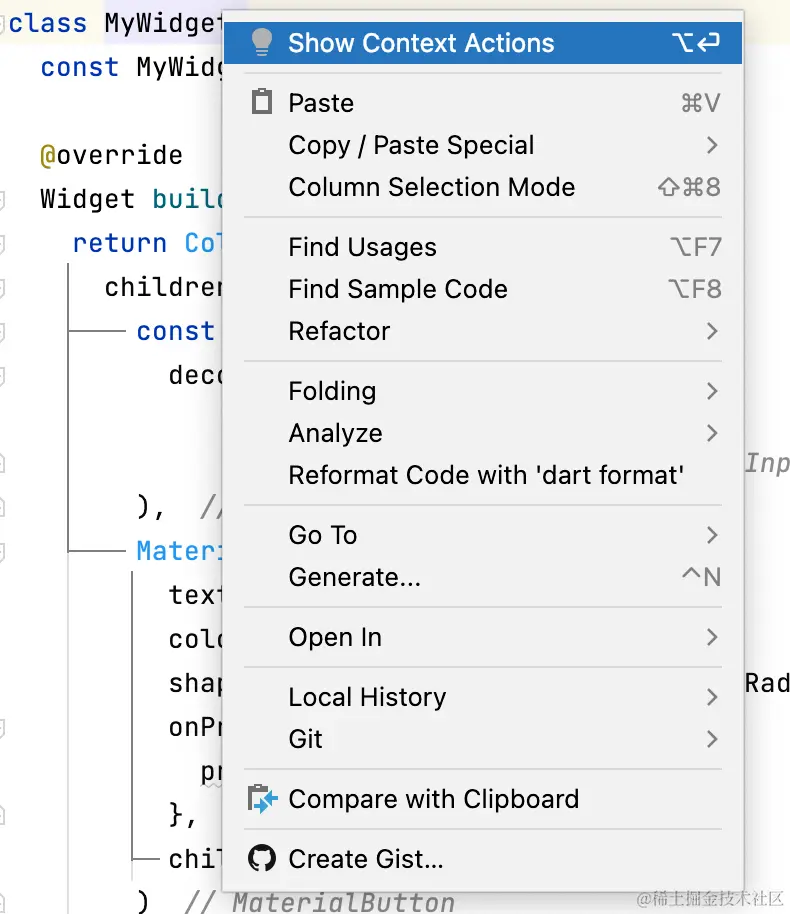Select Show Context Actions menu entry
This screenshot has height=914, width=790.
point(483,43)
